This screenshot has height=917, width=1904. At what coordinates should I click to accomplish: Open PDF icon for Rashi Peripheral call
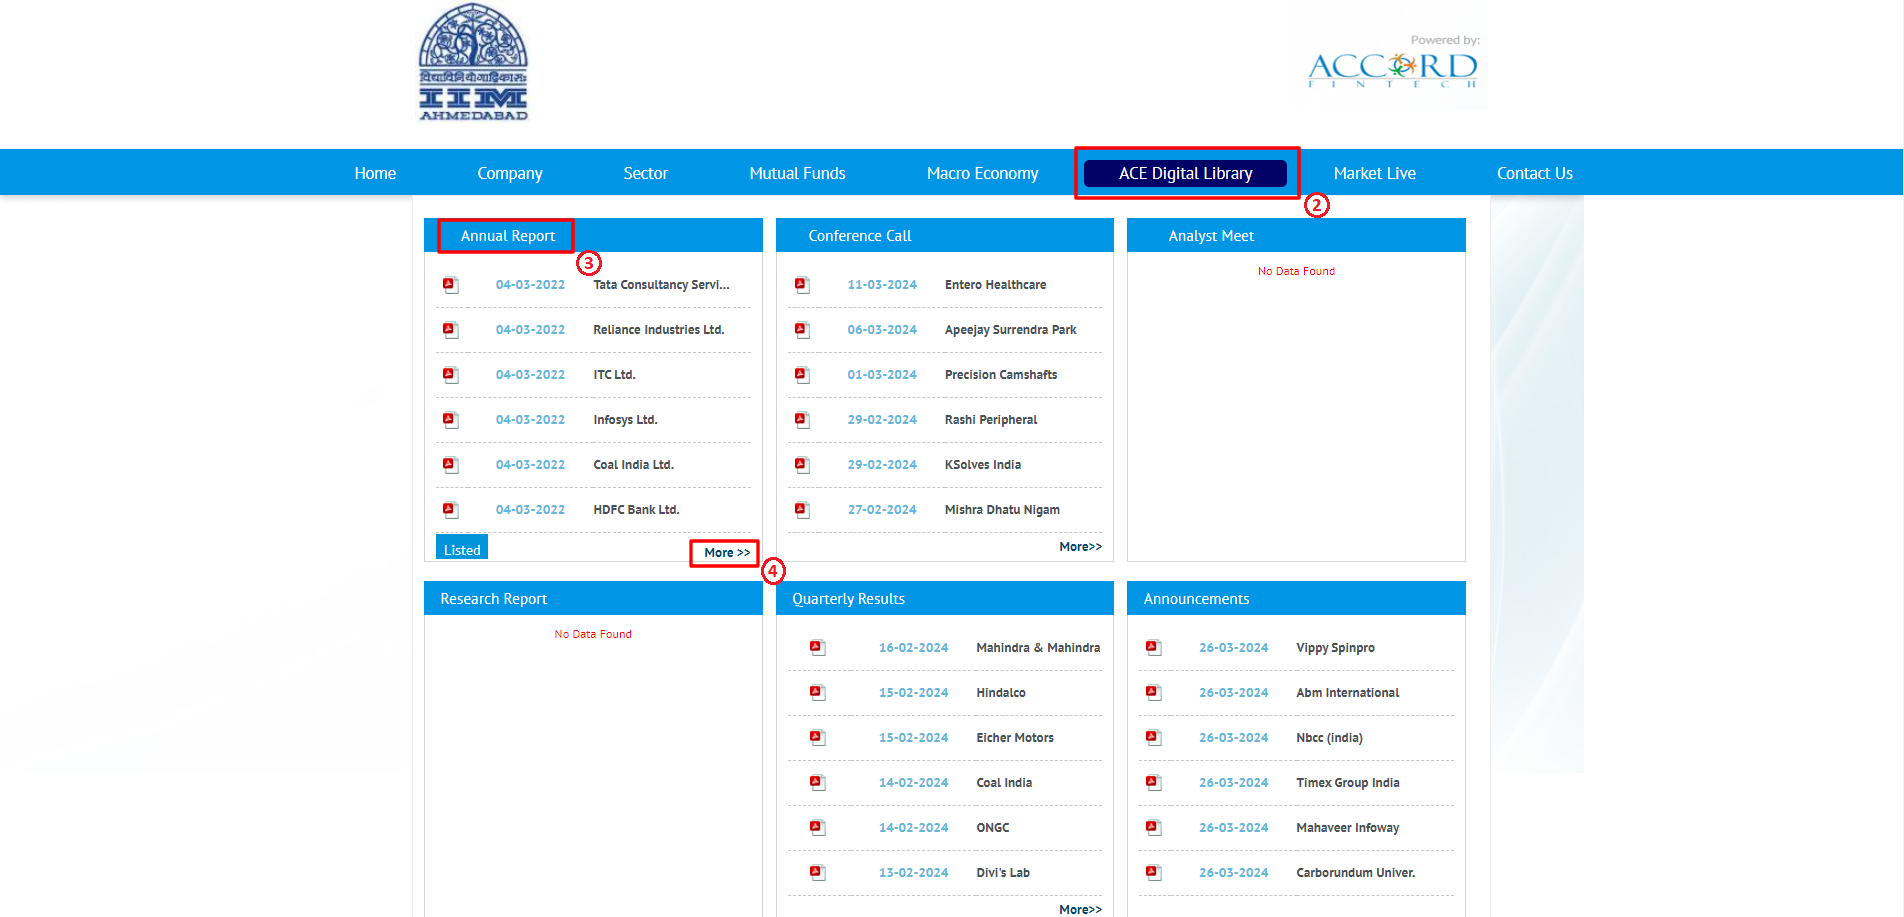802,420
